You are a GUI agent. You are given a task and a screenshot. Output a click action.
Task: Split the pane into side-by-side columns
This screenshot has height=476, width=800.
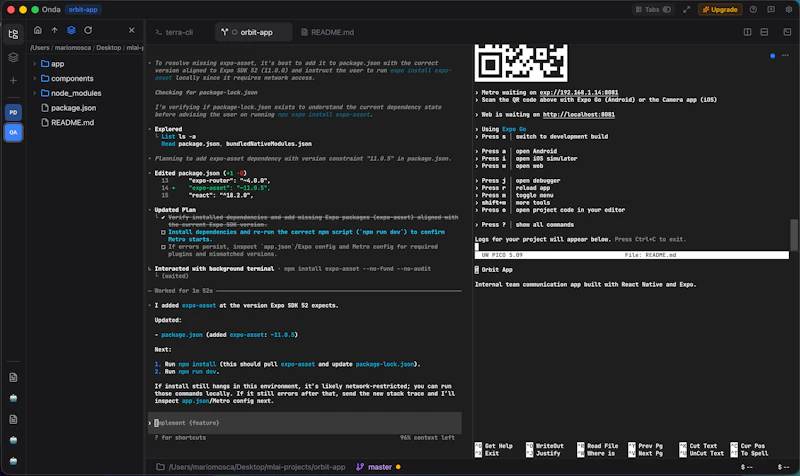tap(747, 32)
